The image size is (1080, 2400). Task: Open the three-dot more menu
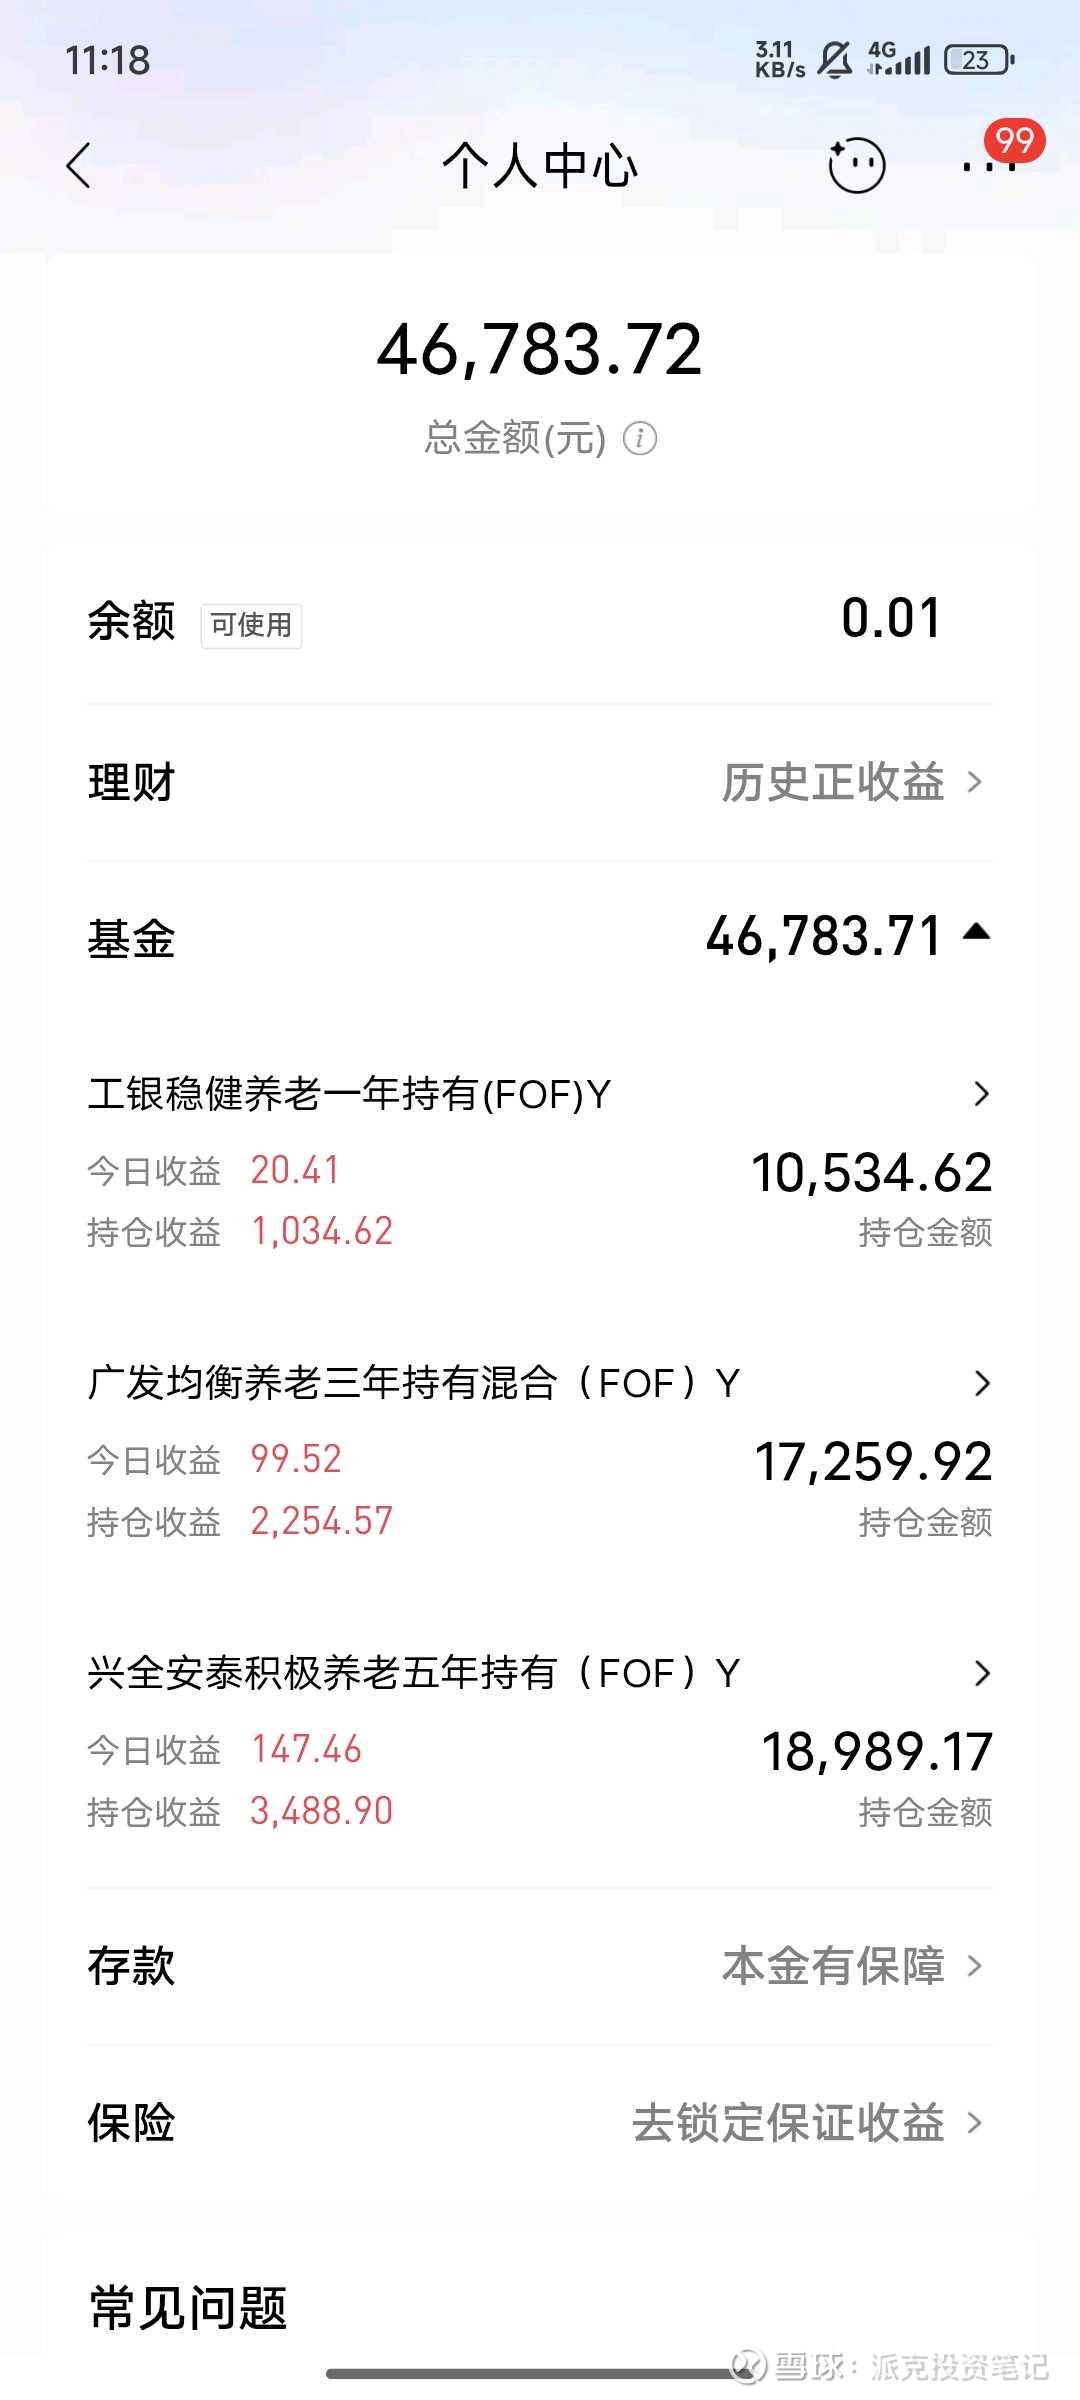989,166
